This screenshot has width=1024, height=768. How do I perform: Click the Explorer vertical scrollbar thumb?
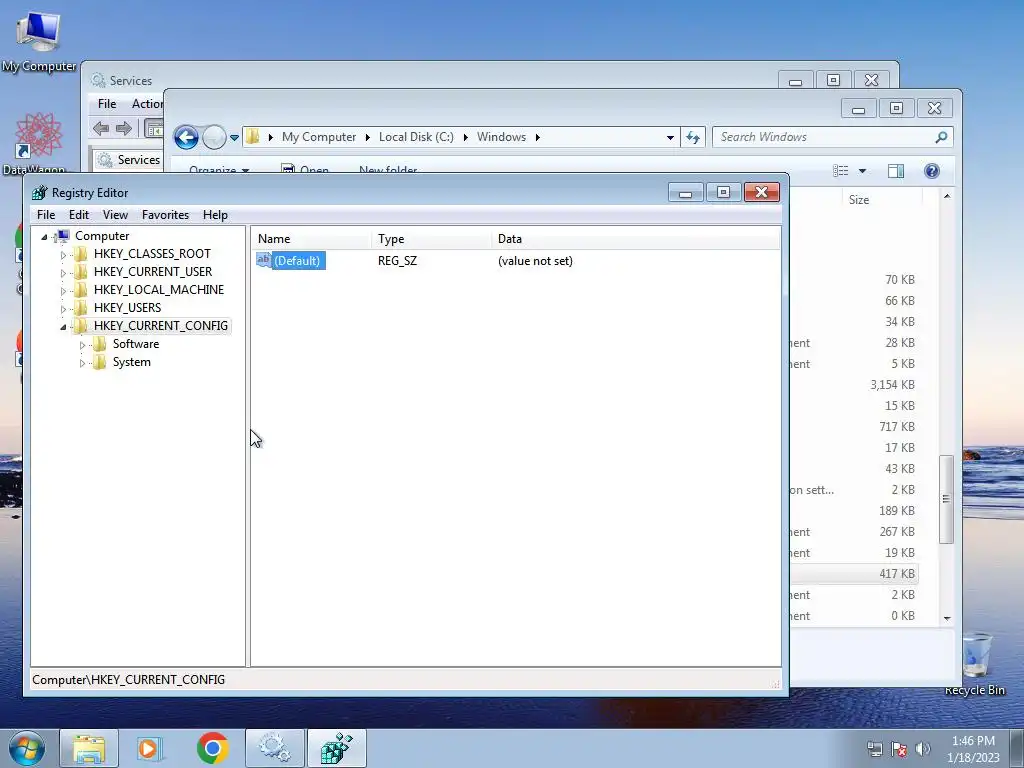[946, 500]
